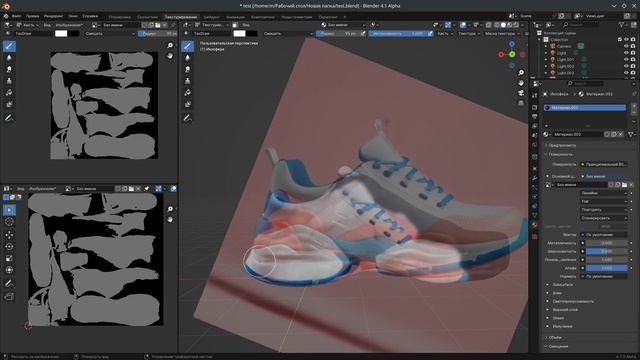Toggle camera view icon in 3D viewport

pos(521,93)
